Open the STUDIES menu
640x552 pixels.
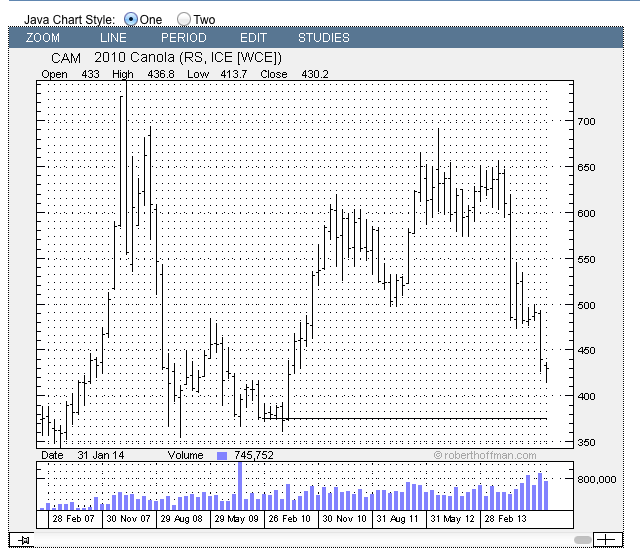324,38
